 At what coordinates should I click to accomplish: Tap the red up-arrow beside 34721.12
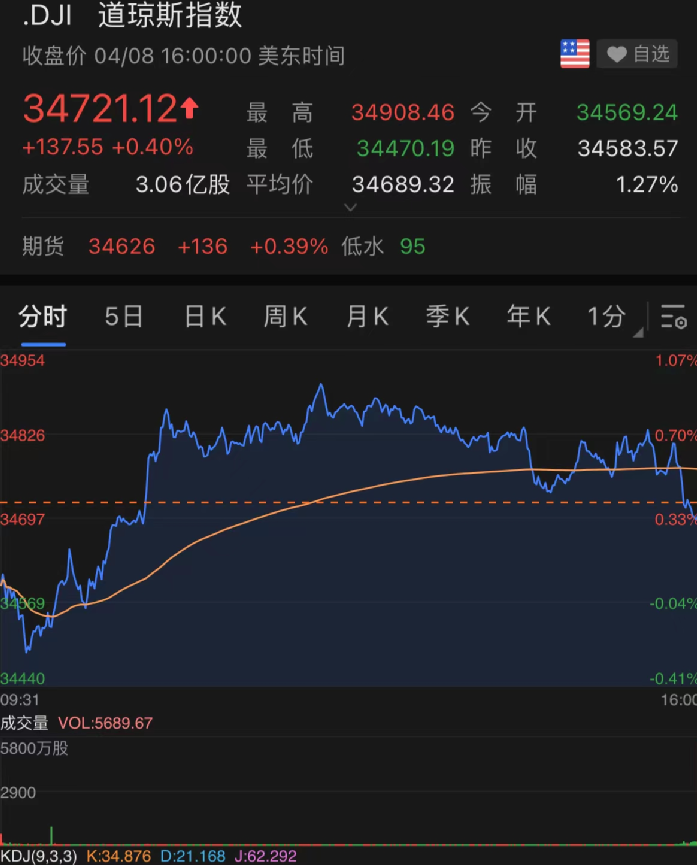(189, 108)
